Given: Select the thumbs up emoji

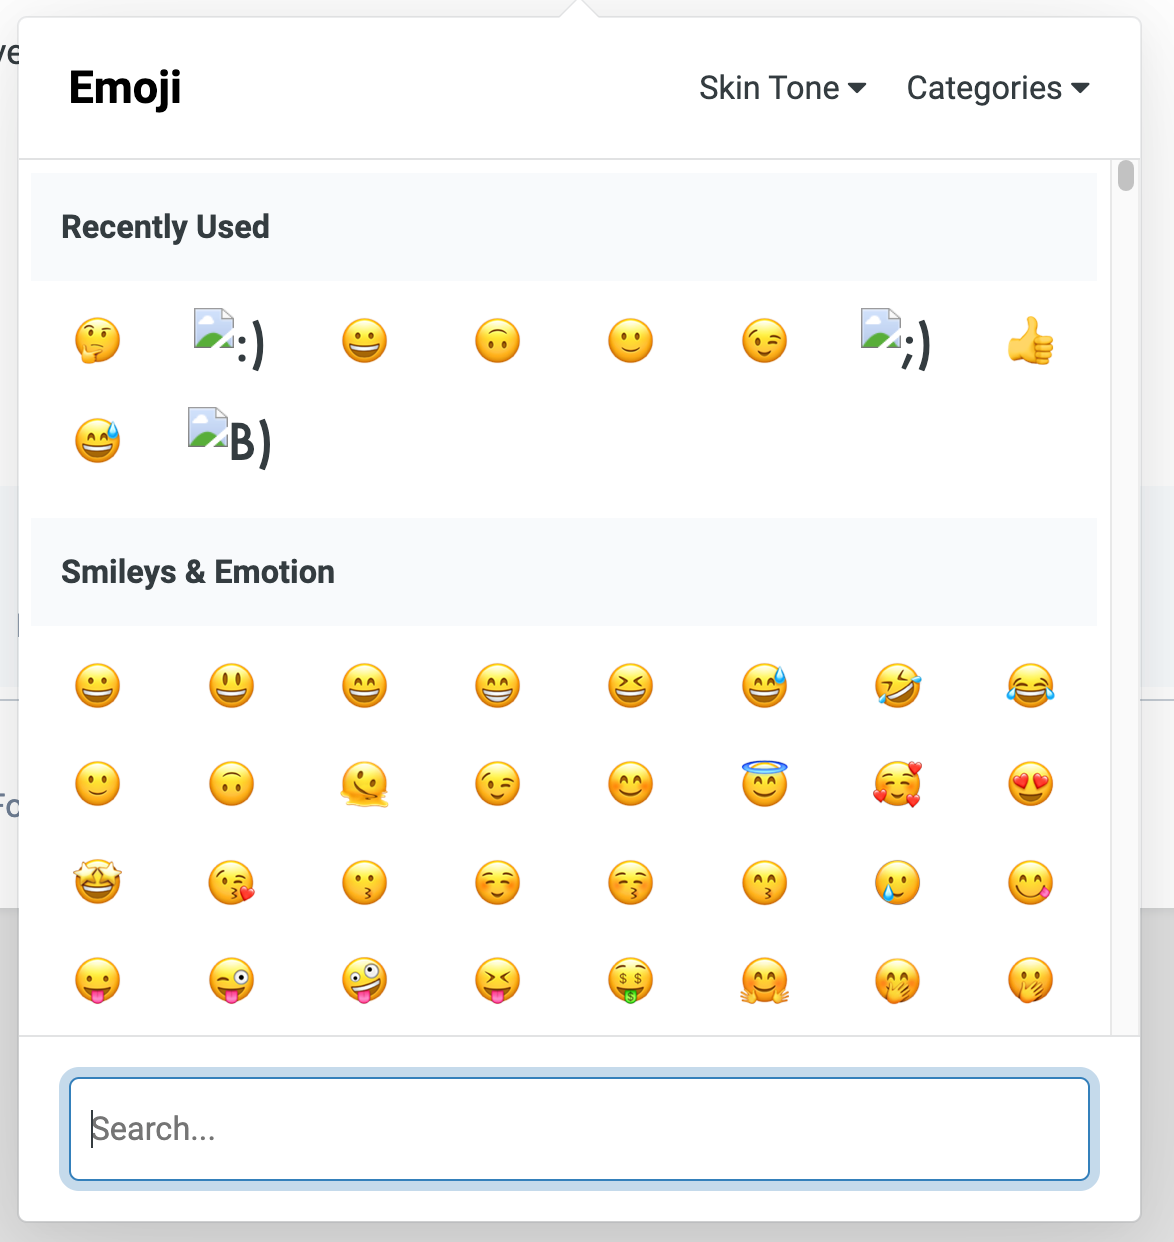Looking at the screenshot, I should [x=1032, y=340].
